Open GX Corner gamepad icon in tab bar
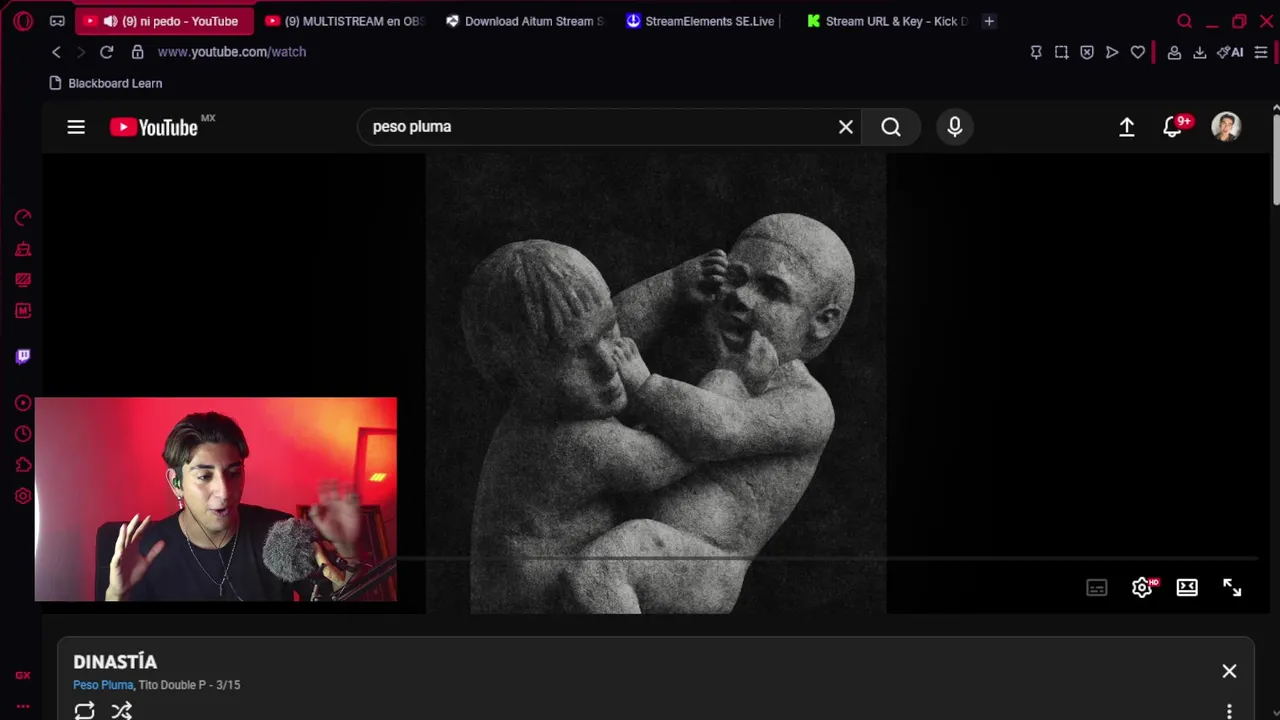The height and width of the screenshot is (720, 1280). (x=57, y=21)
